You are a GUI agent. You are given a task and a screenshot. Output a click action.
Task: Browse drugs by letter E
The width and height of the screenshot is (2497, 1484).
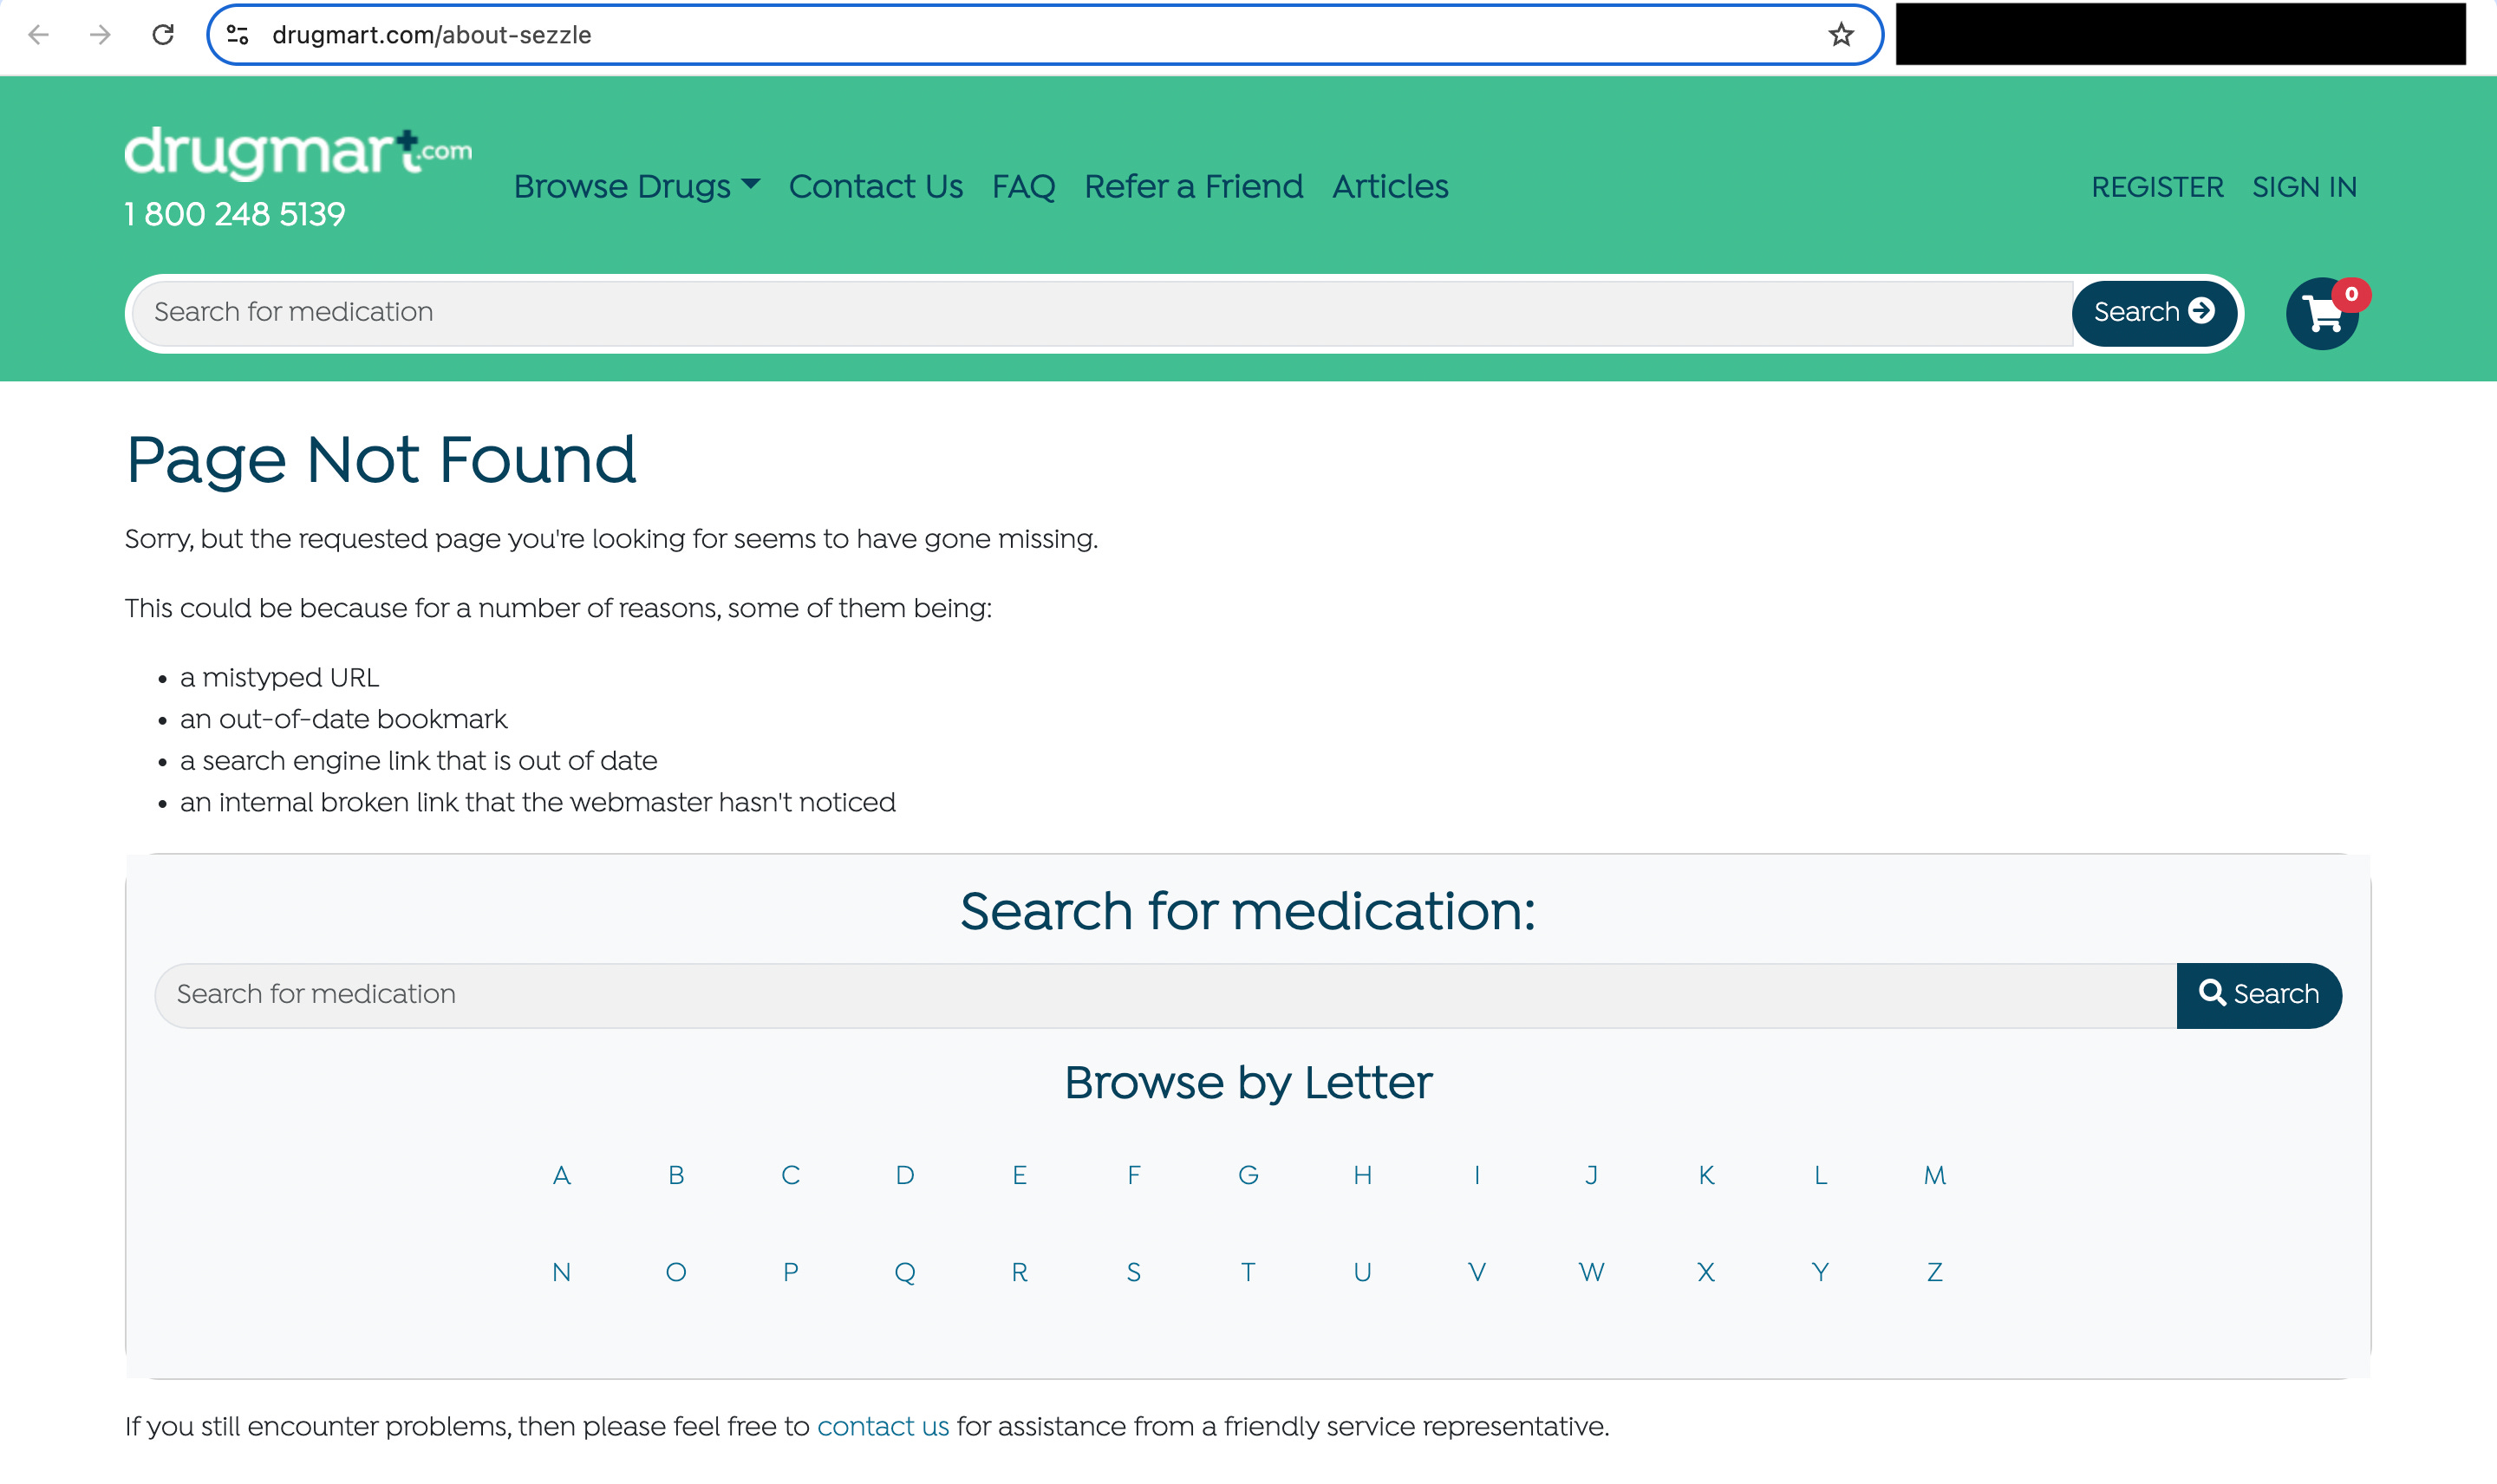coord(1019,1176)
